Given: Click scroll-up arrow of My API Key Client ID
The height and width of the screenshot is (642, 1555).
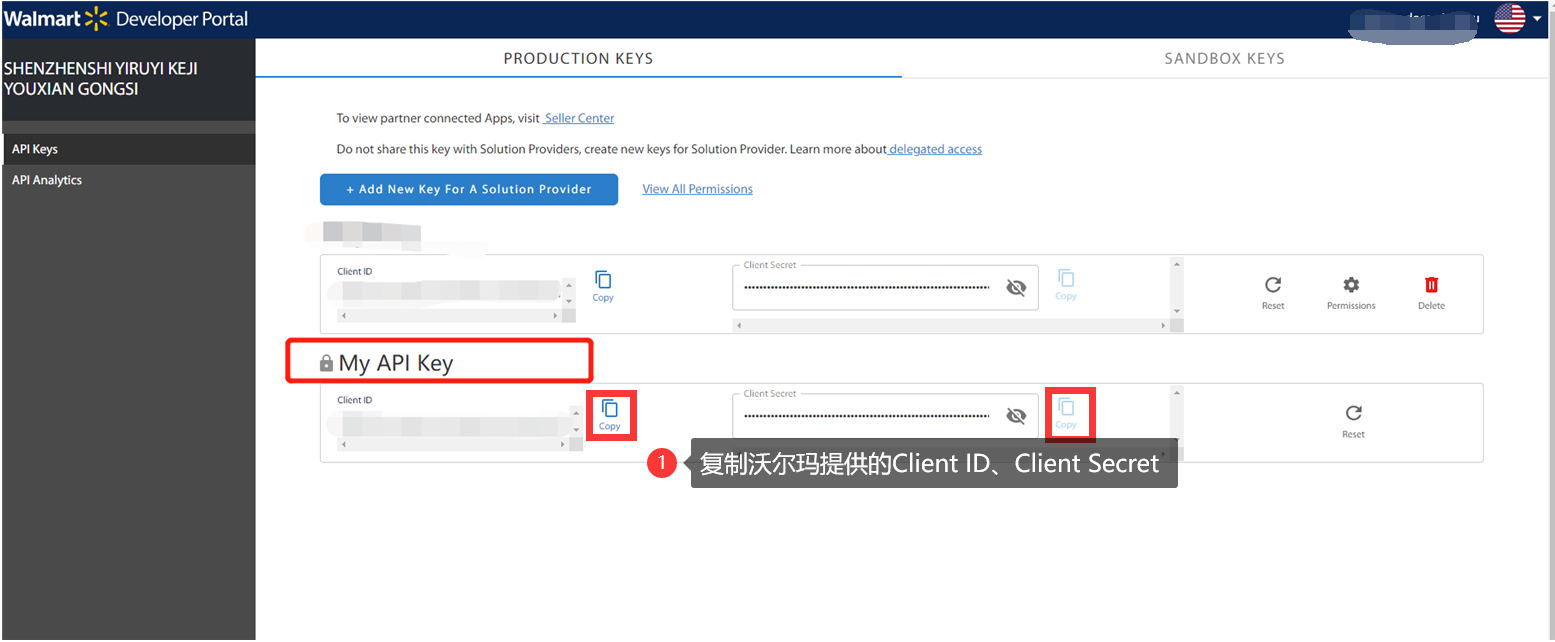Looking at the screenshot, I should (x=577, y=412).
